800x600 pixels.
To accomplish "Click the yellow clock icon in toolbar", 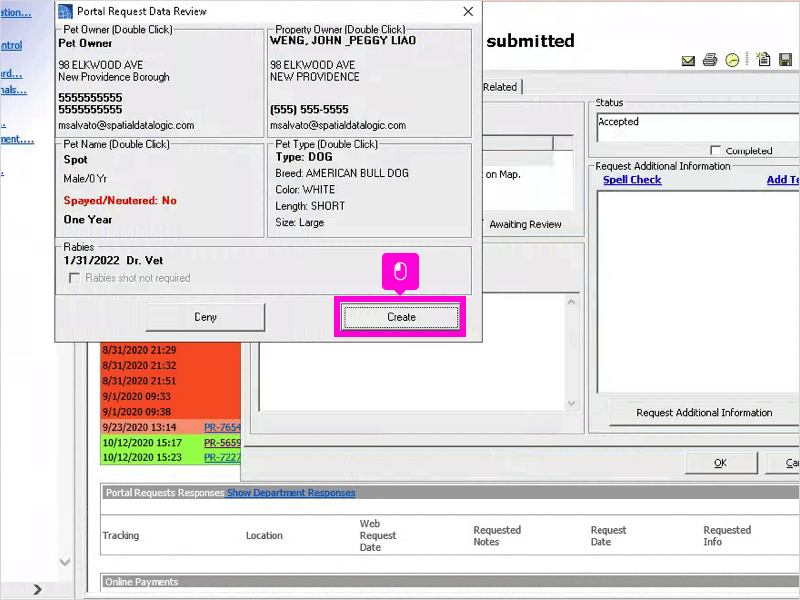I will [732, 60].
